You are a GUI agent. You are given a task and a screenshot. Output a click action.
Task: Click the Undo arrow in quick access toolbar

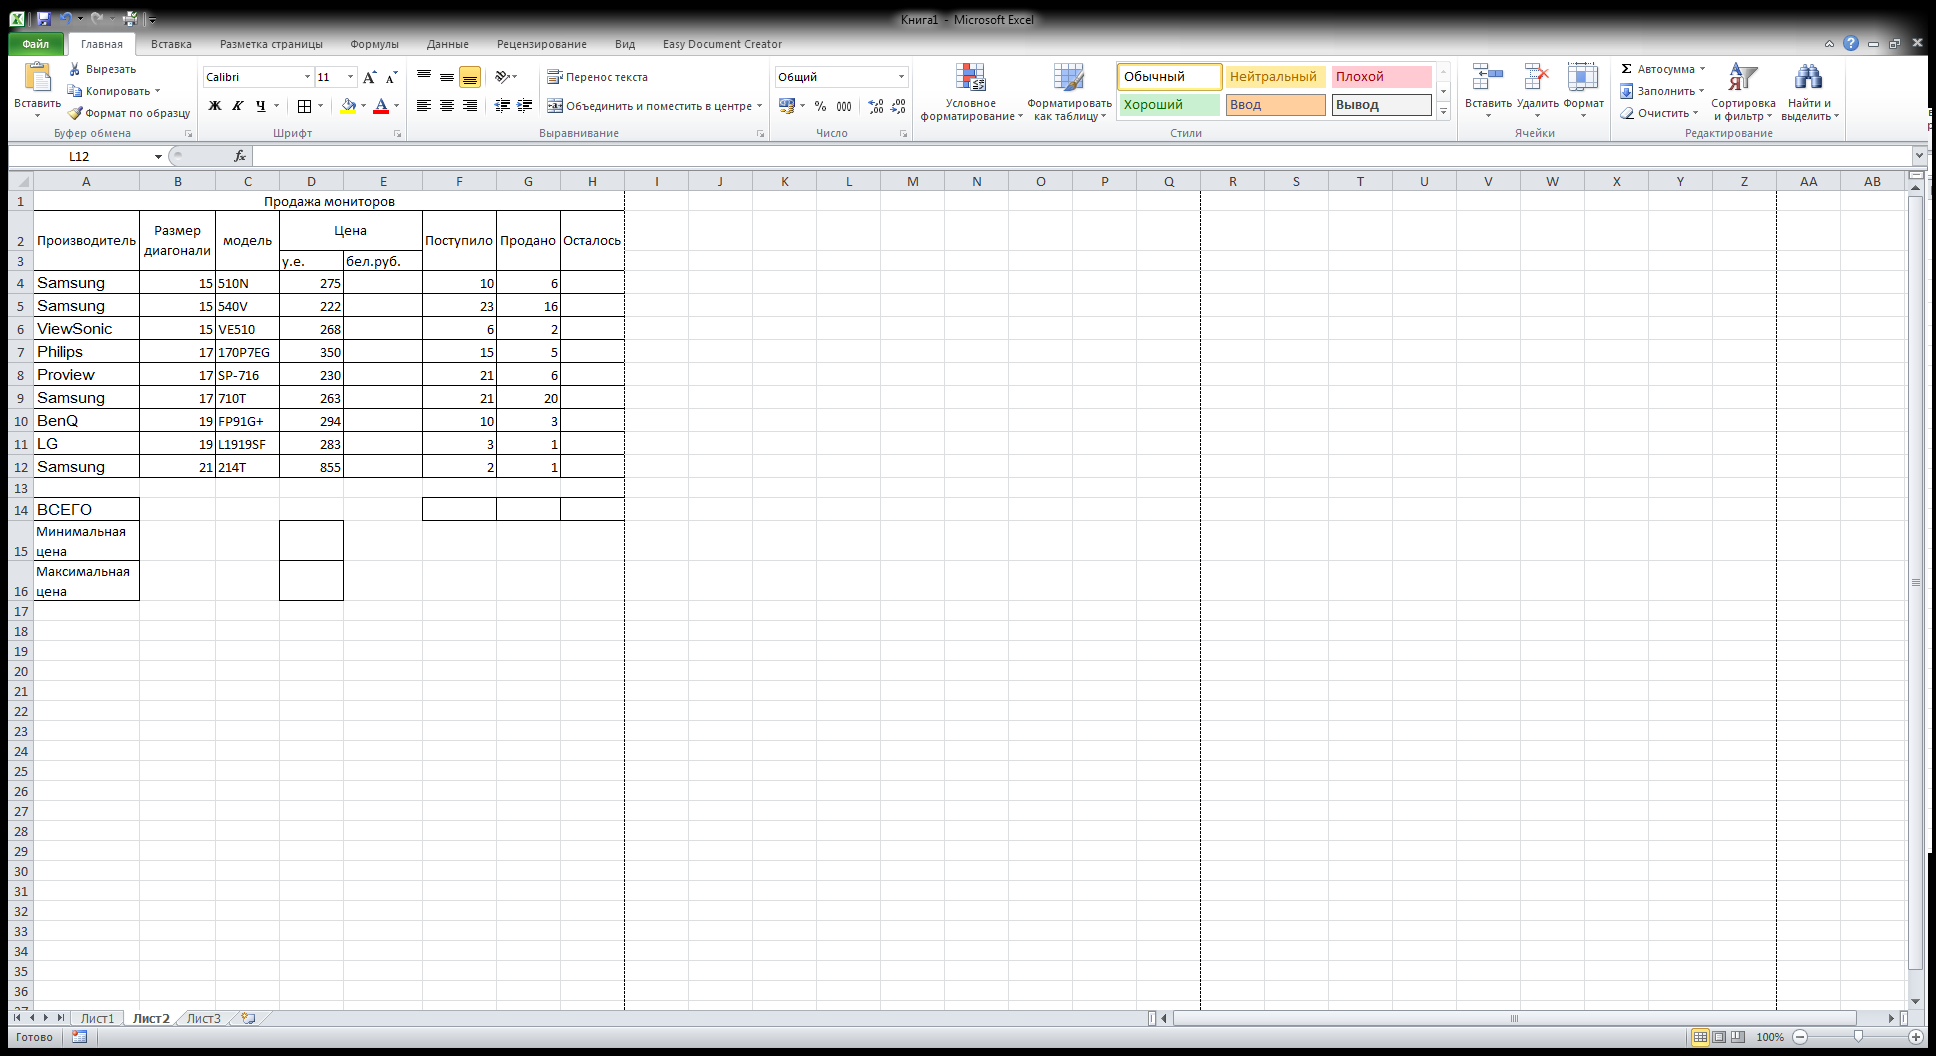(x=65, y=19)
